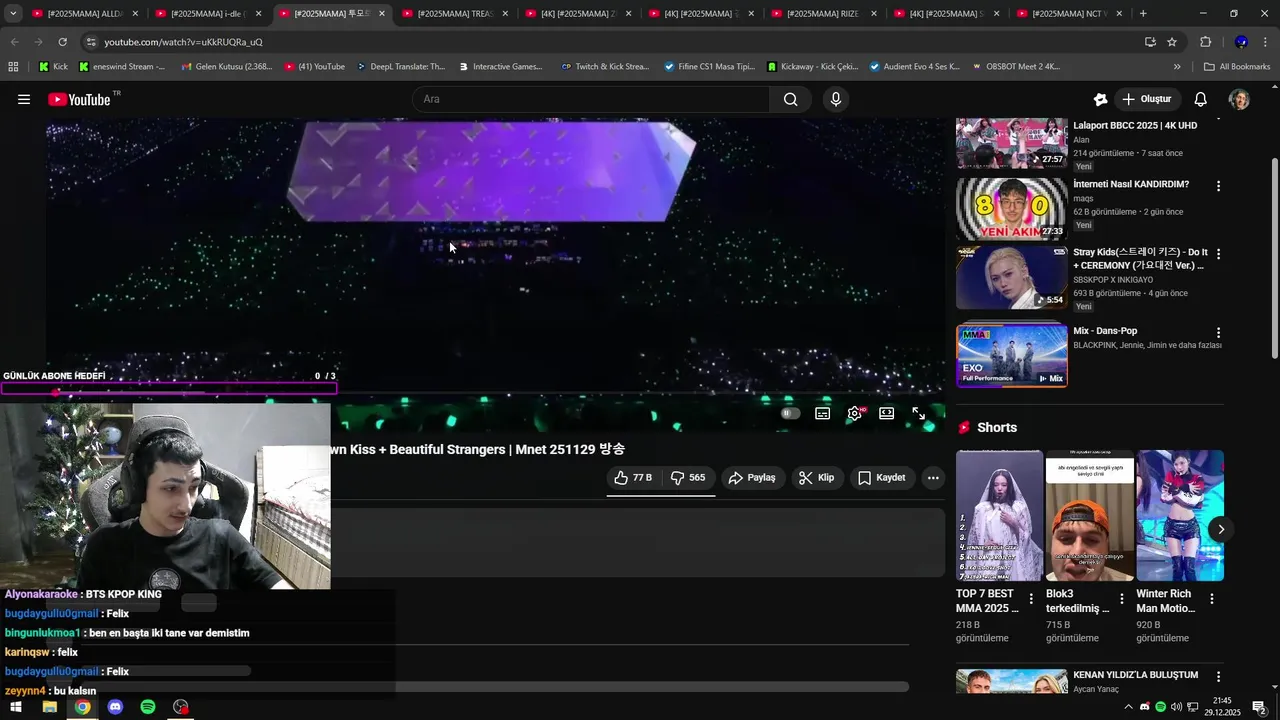Open options for Blok3 terkedilmiş short

tap(1121, 599)
